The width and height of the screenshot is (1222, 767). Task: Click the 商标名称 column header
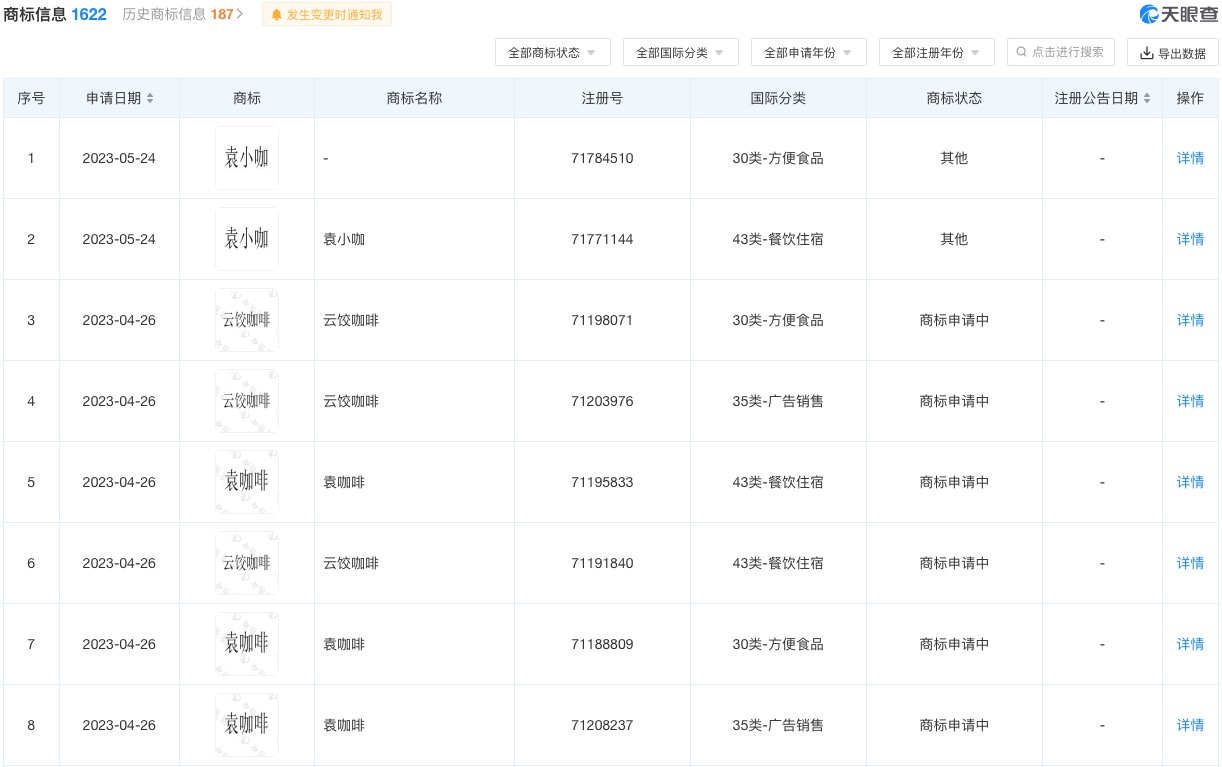pyautogui.click(x=414, y=98)
